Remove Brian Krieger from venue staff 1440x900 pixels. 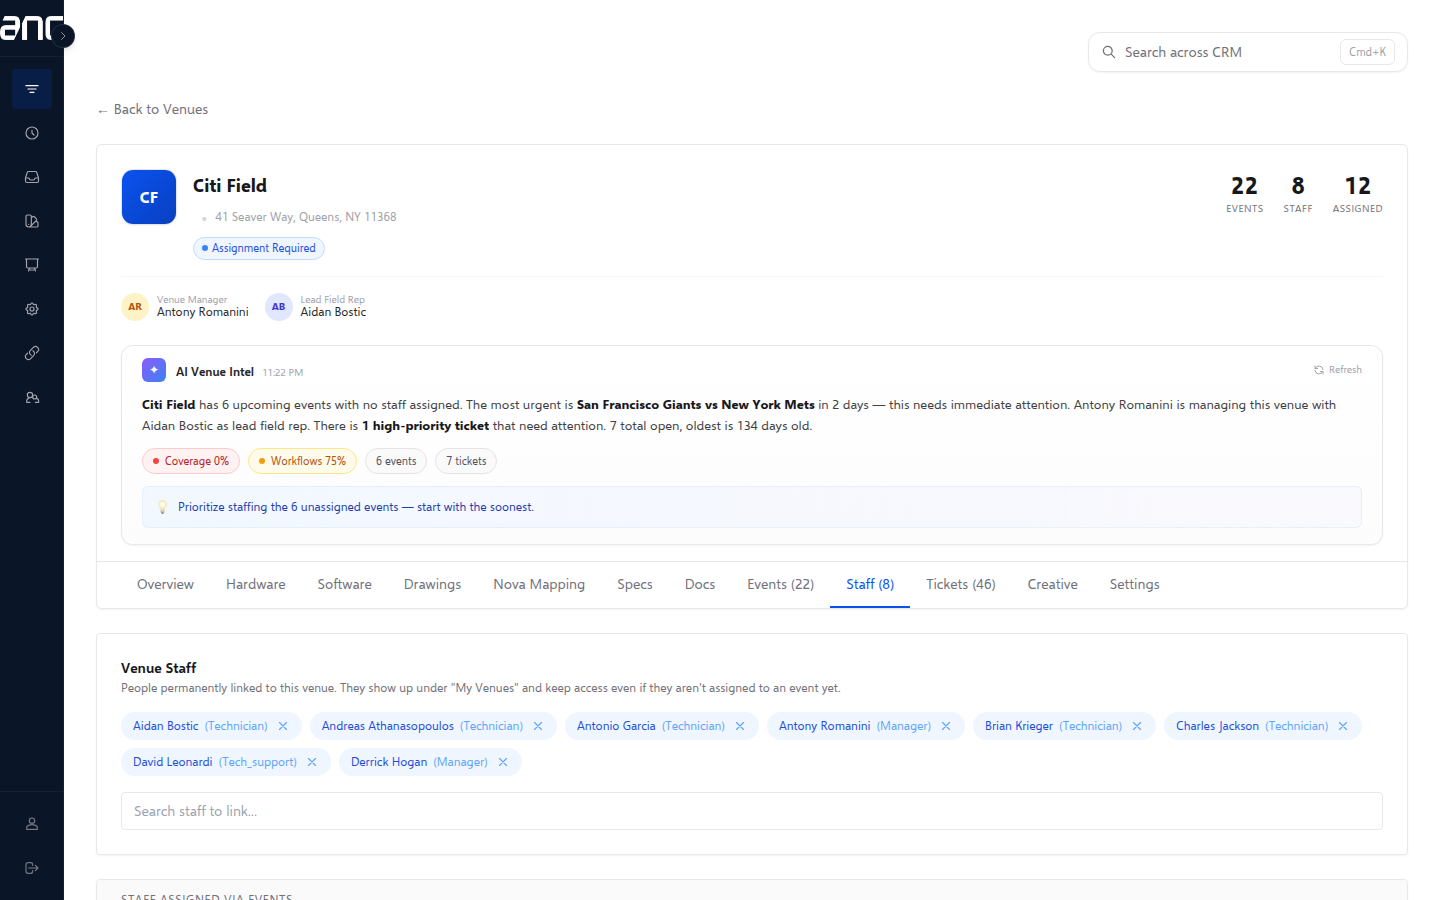pyautogui.click(x=1137, y=726)
